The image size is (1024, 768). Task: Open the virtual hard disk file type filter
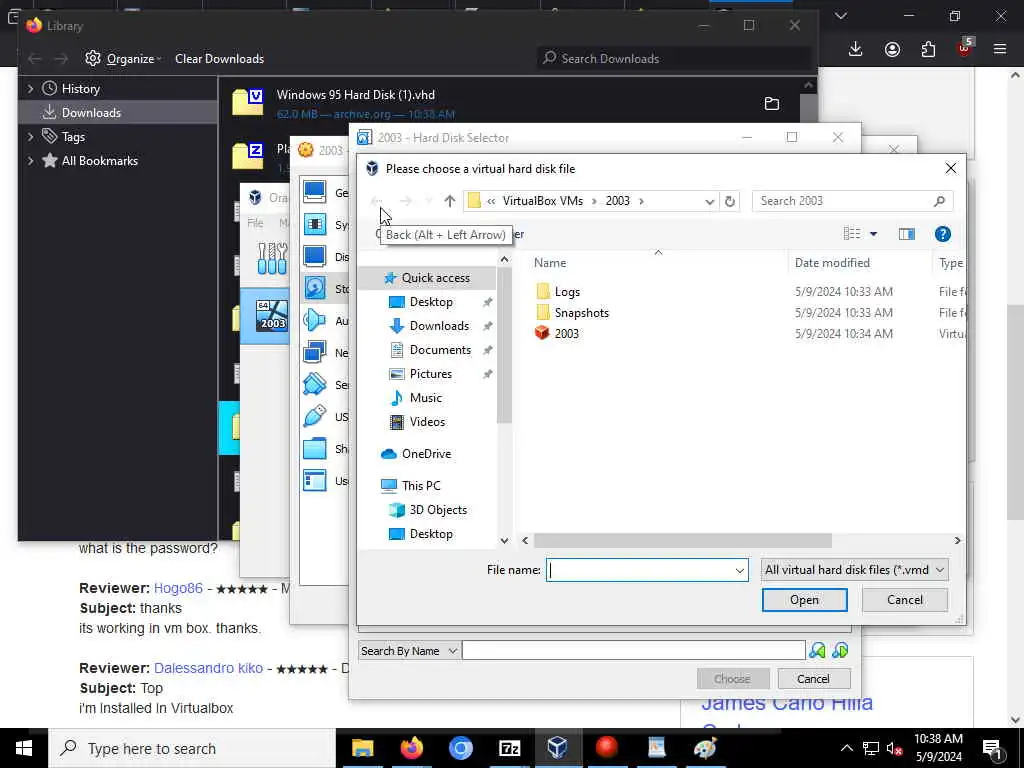tap(854, 570)
